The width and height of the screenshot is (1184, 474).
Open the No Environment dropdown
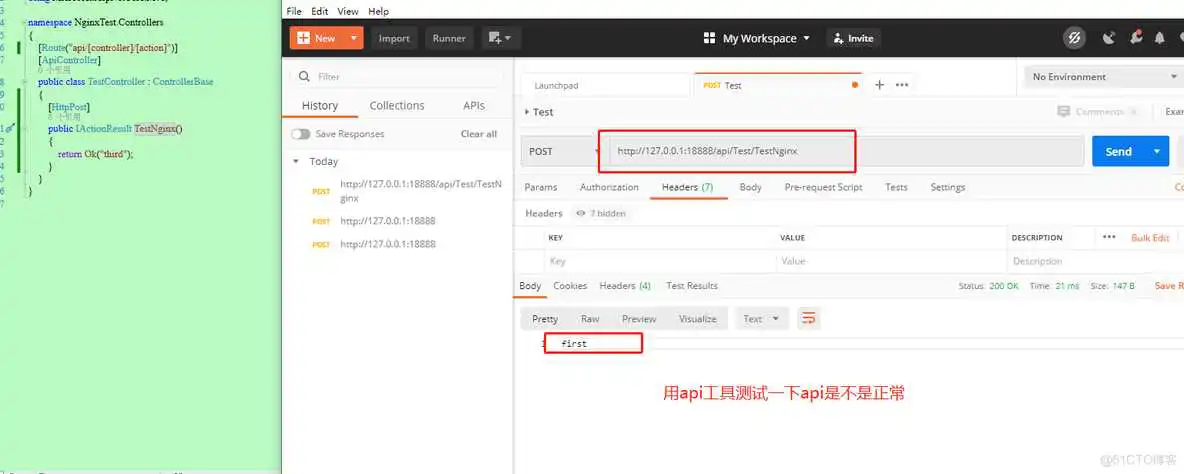[x=1102, y=77]
